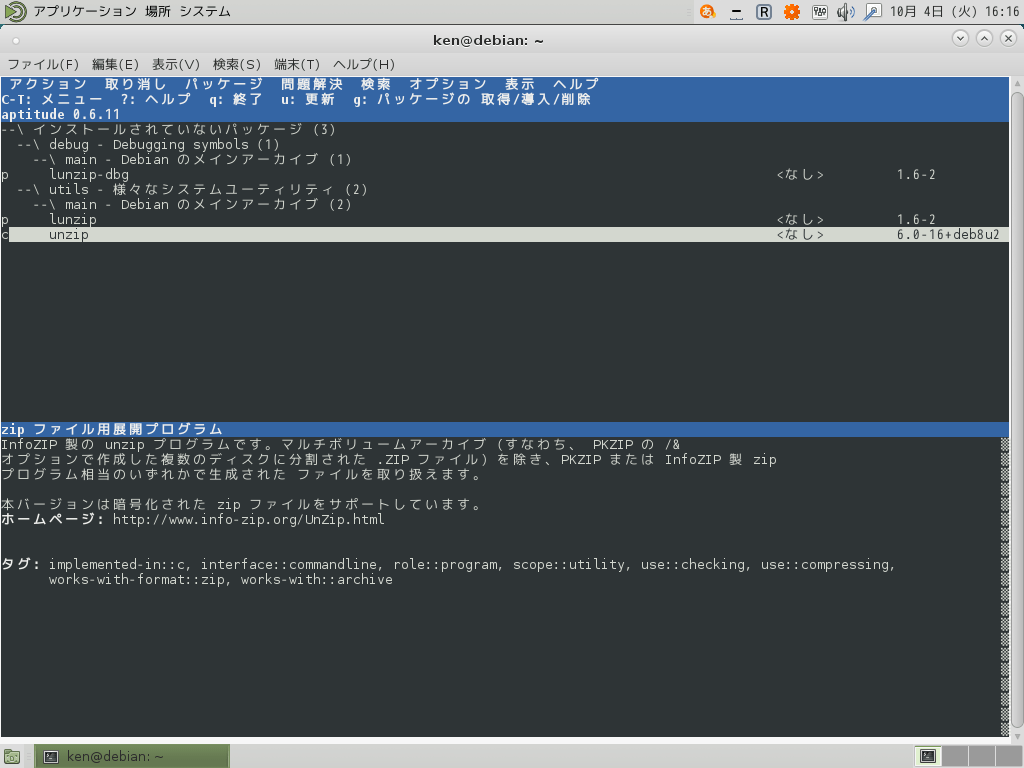
Task: Click <なし> installed version for lunzip
Action: tap(800, 219)
